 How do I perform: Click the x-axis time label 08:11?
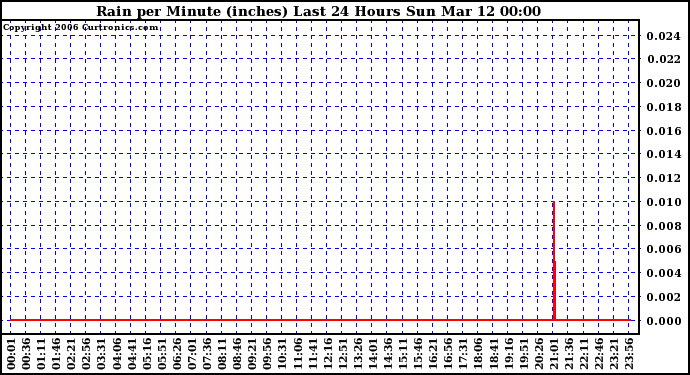pos(222,354)
